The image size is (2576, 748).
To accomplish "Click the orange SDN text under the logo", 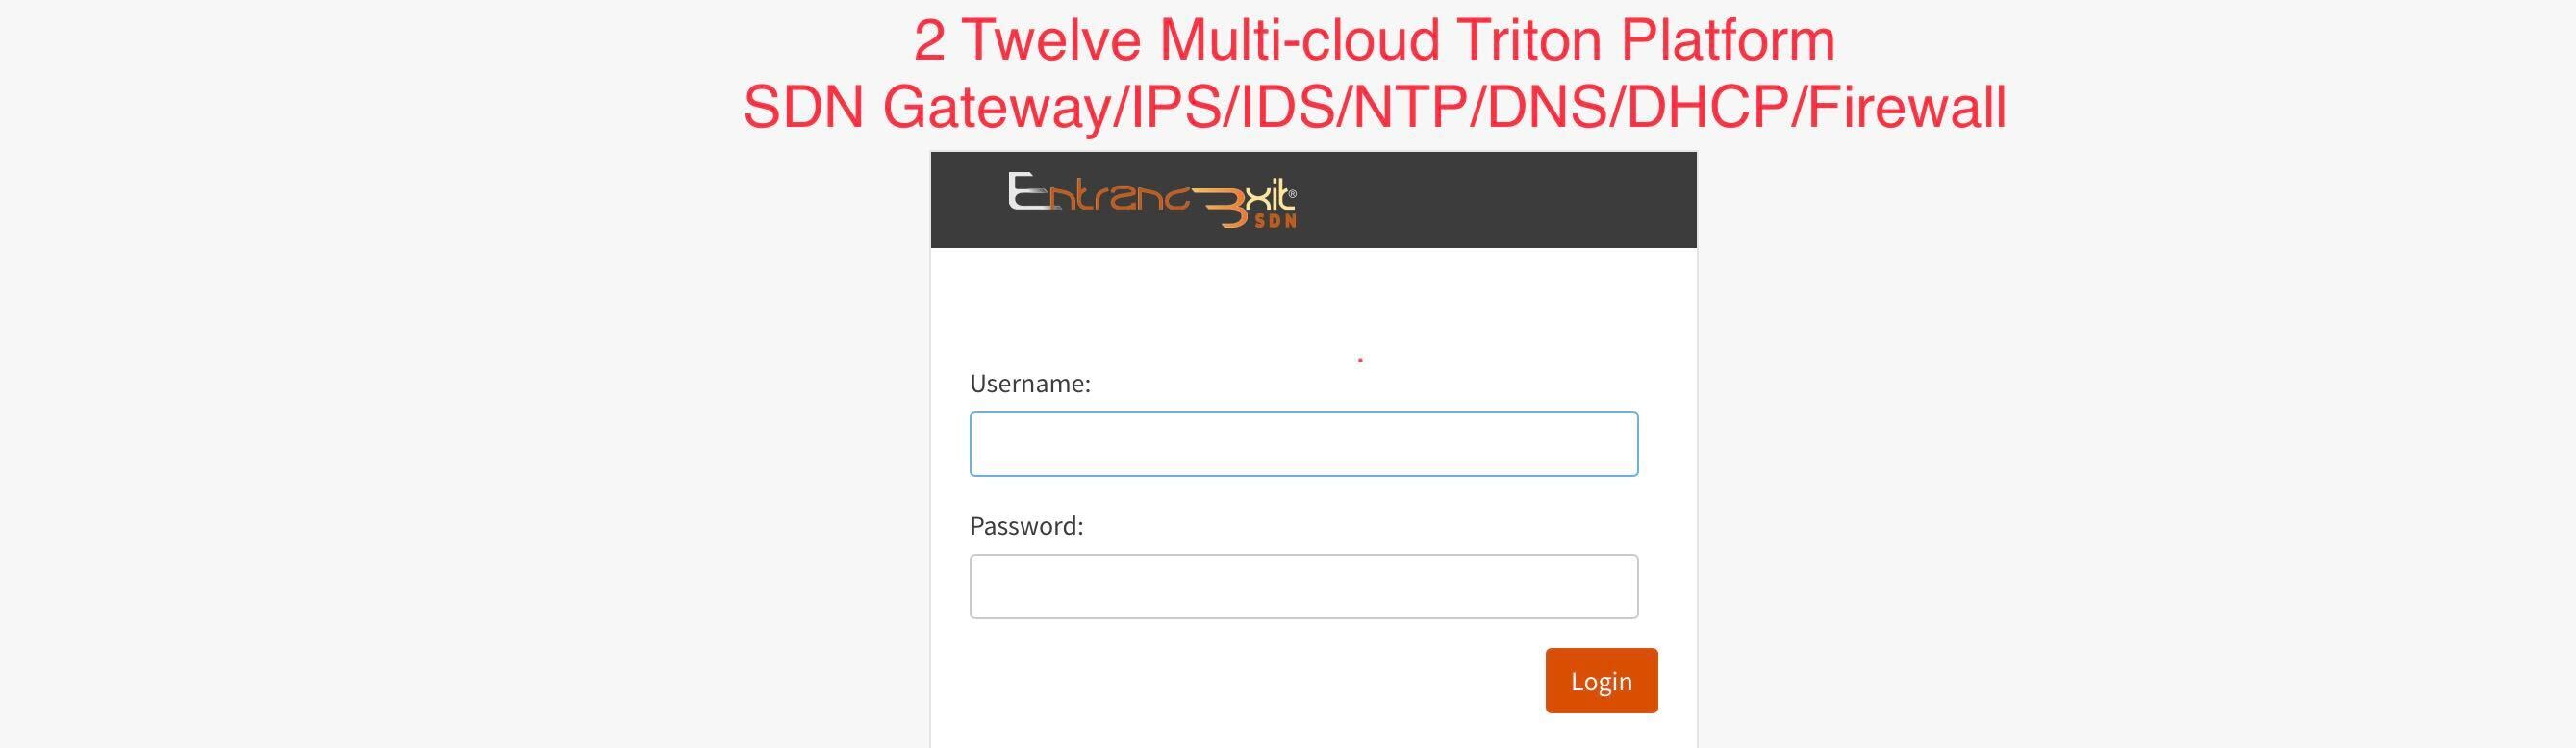I will (1275, 221).
